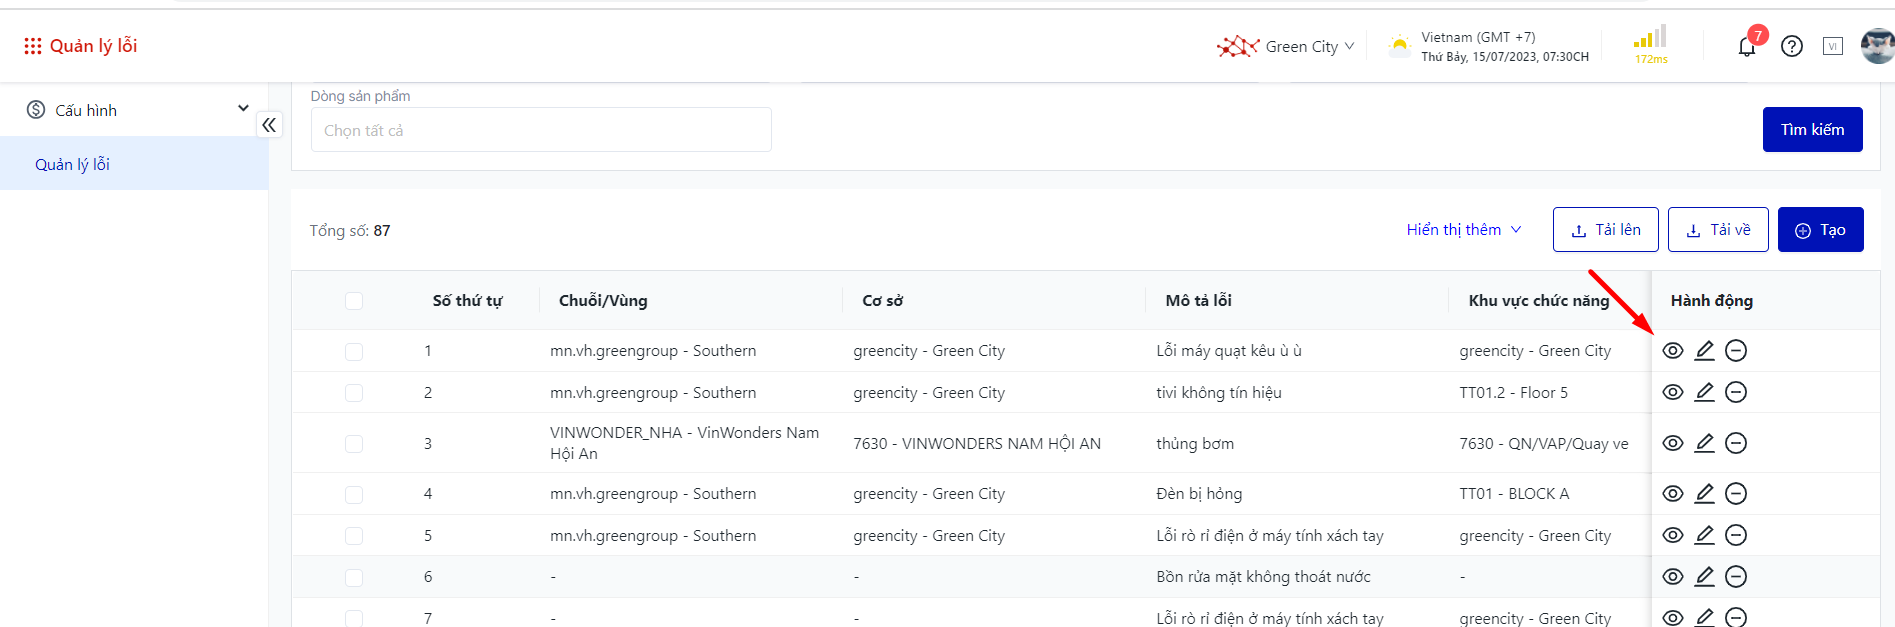Open the notifications bell icon
1895x627 pixels.
coord(1747,47)
